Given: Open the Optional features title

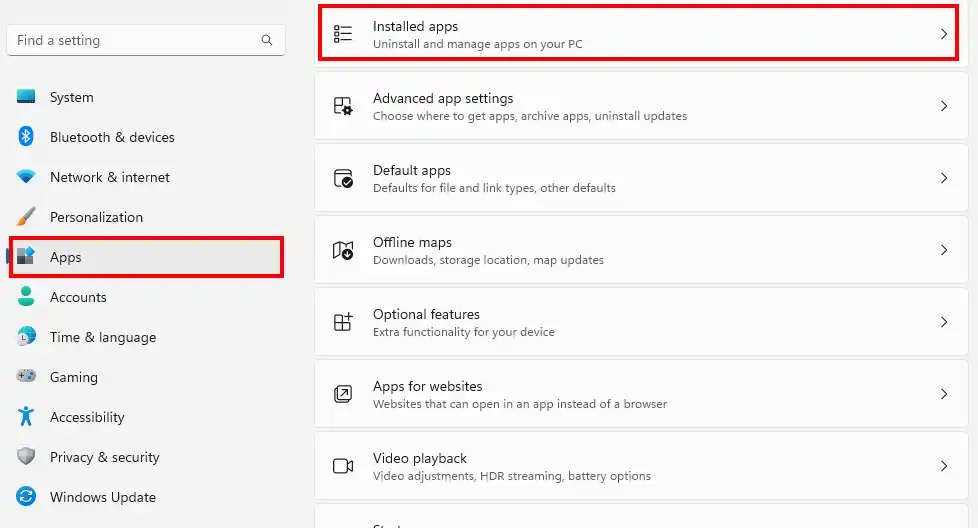Looking at the screenshot, I should click(x=426, y=314).
